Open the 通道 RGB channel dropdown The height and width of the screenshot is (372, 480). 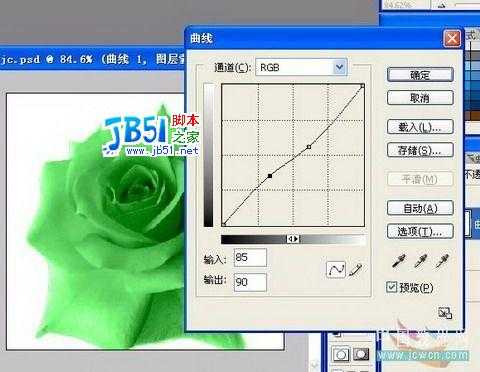301,67
